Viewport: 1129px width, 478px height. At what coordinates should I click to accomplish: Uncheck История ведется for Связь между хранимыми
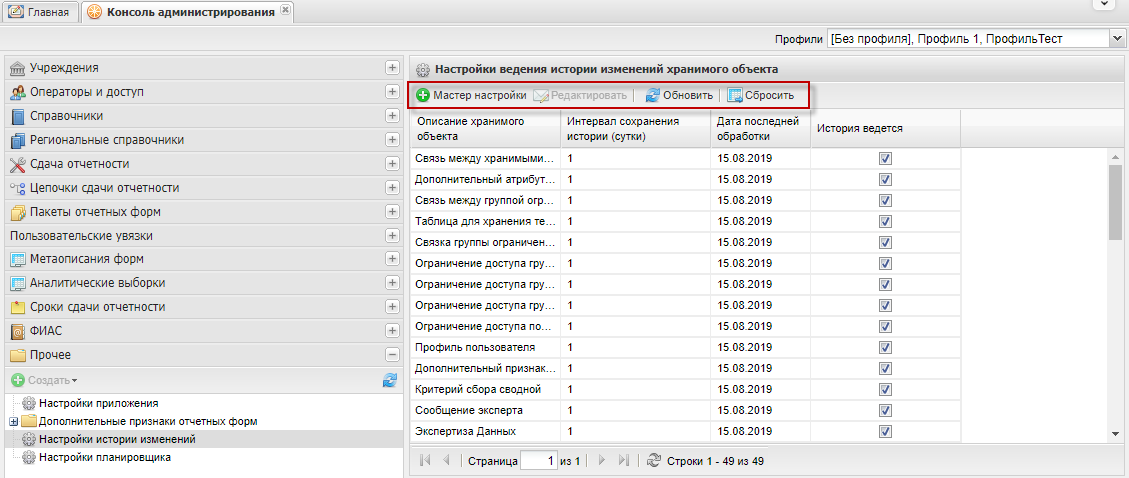click(886, 158)
